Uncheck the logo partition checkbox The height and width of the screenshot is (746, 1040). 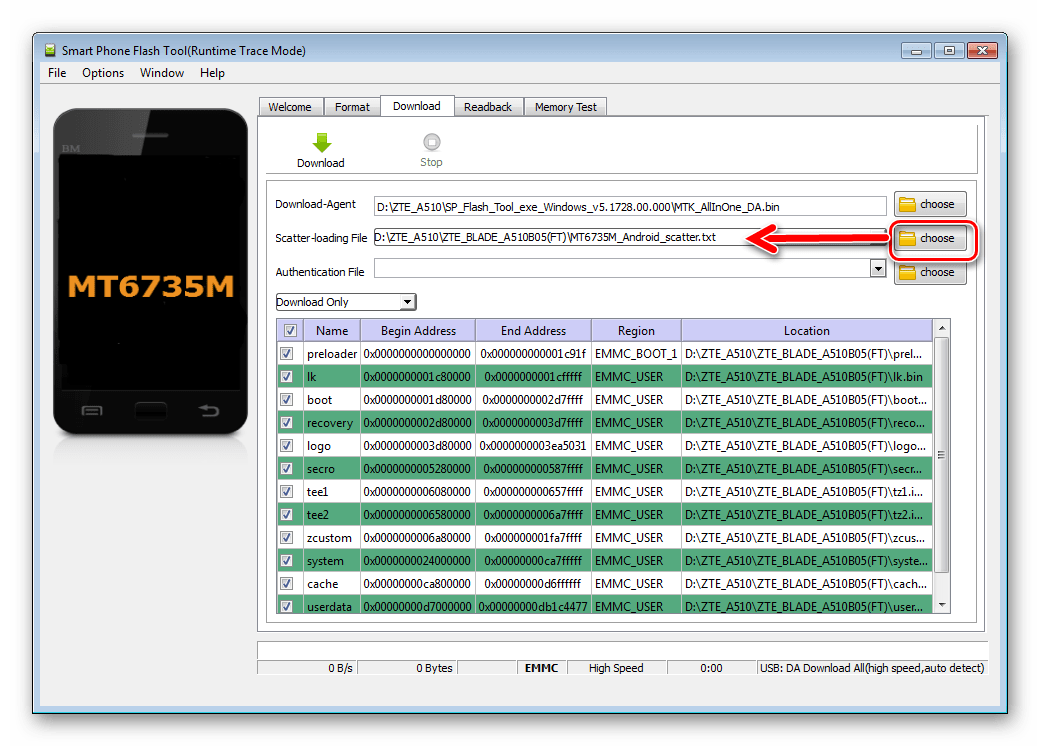click(x=287, y=446)
